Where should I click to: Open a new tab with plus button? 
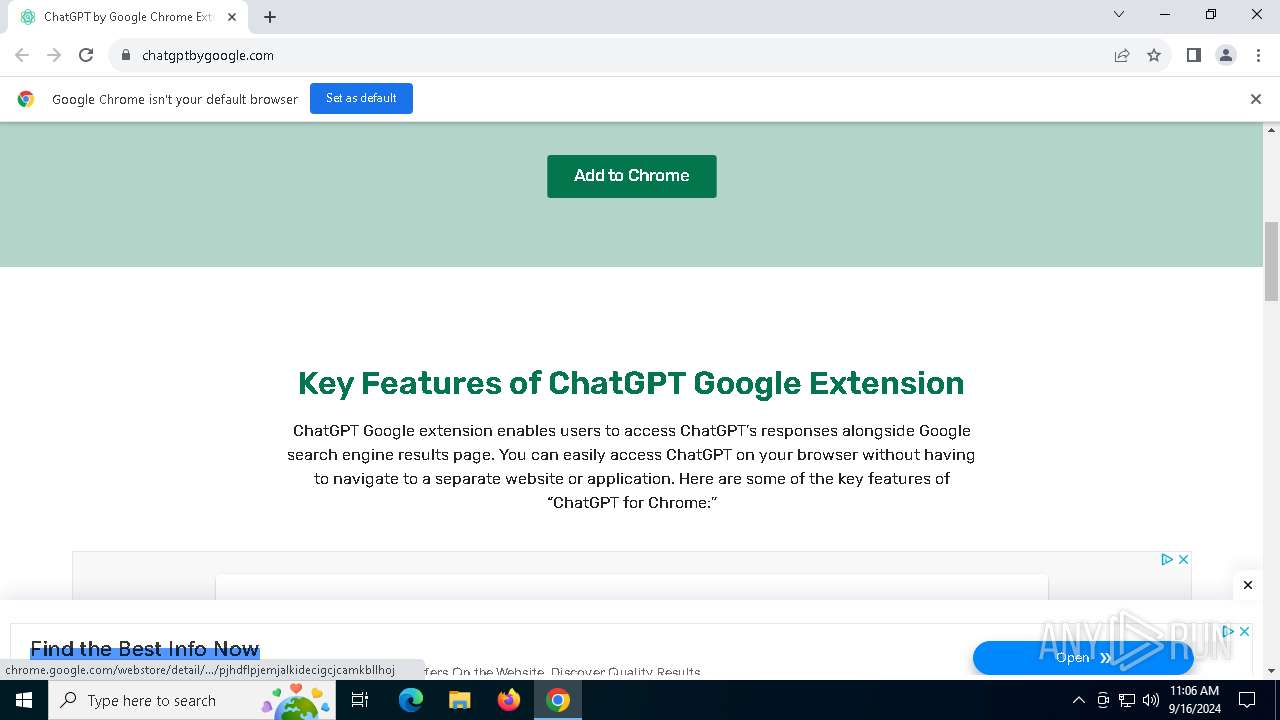click(x=270, y=17)
